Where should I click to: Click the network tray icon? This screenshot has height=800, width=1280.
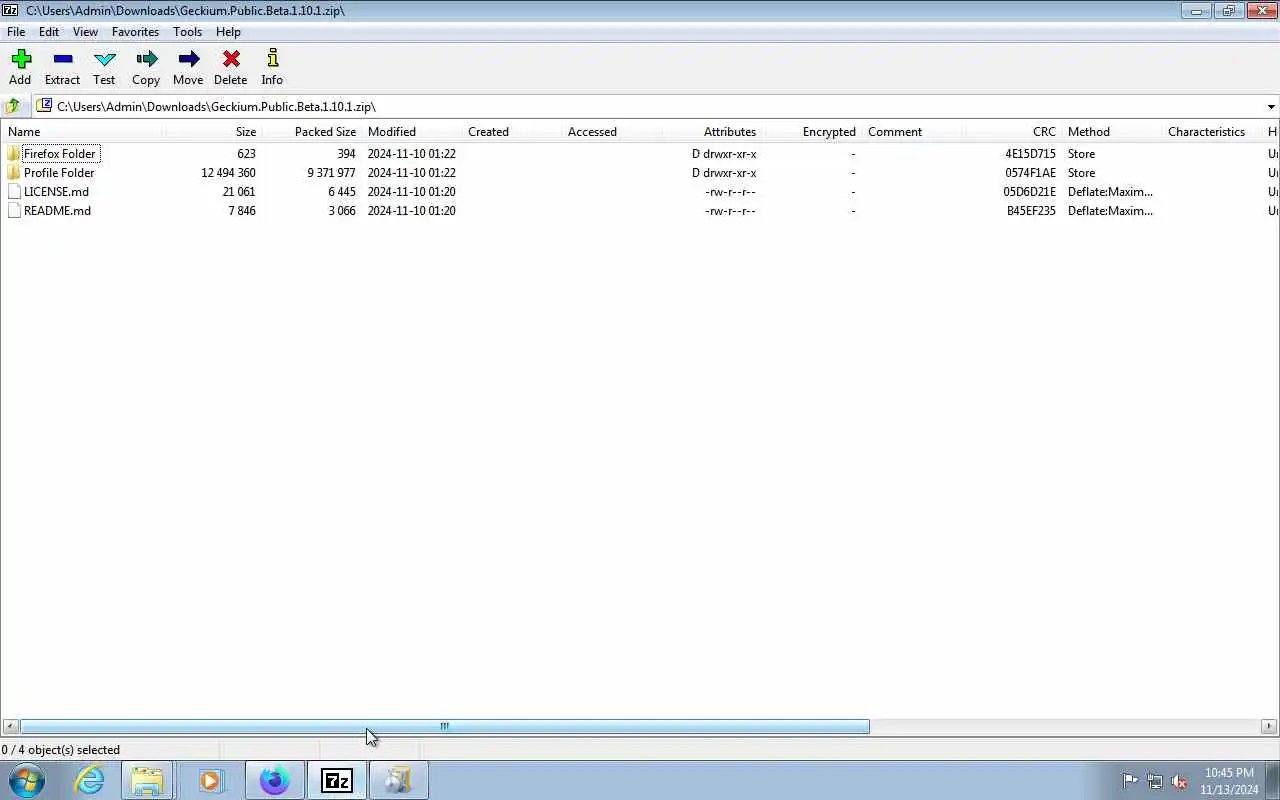[1155, 781]
